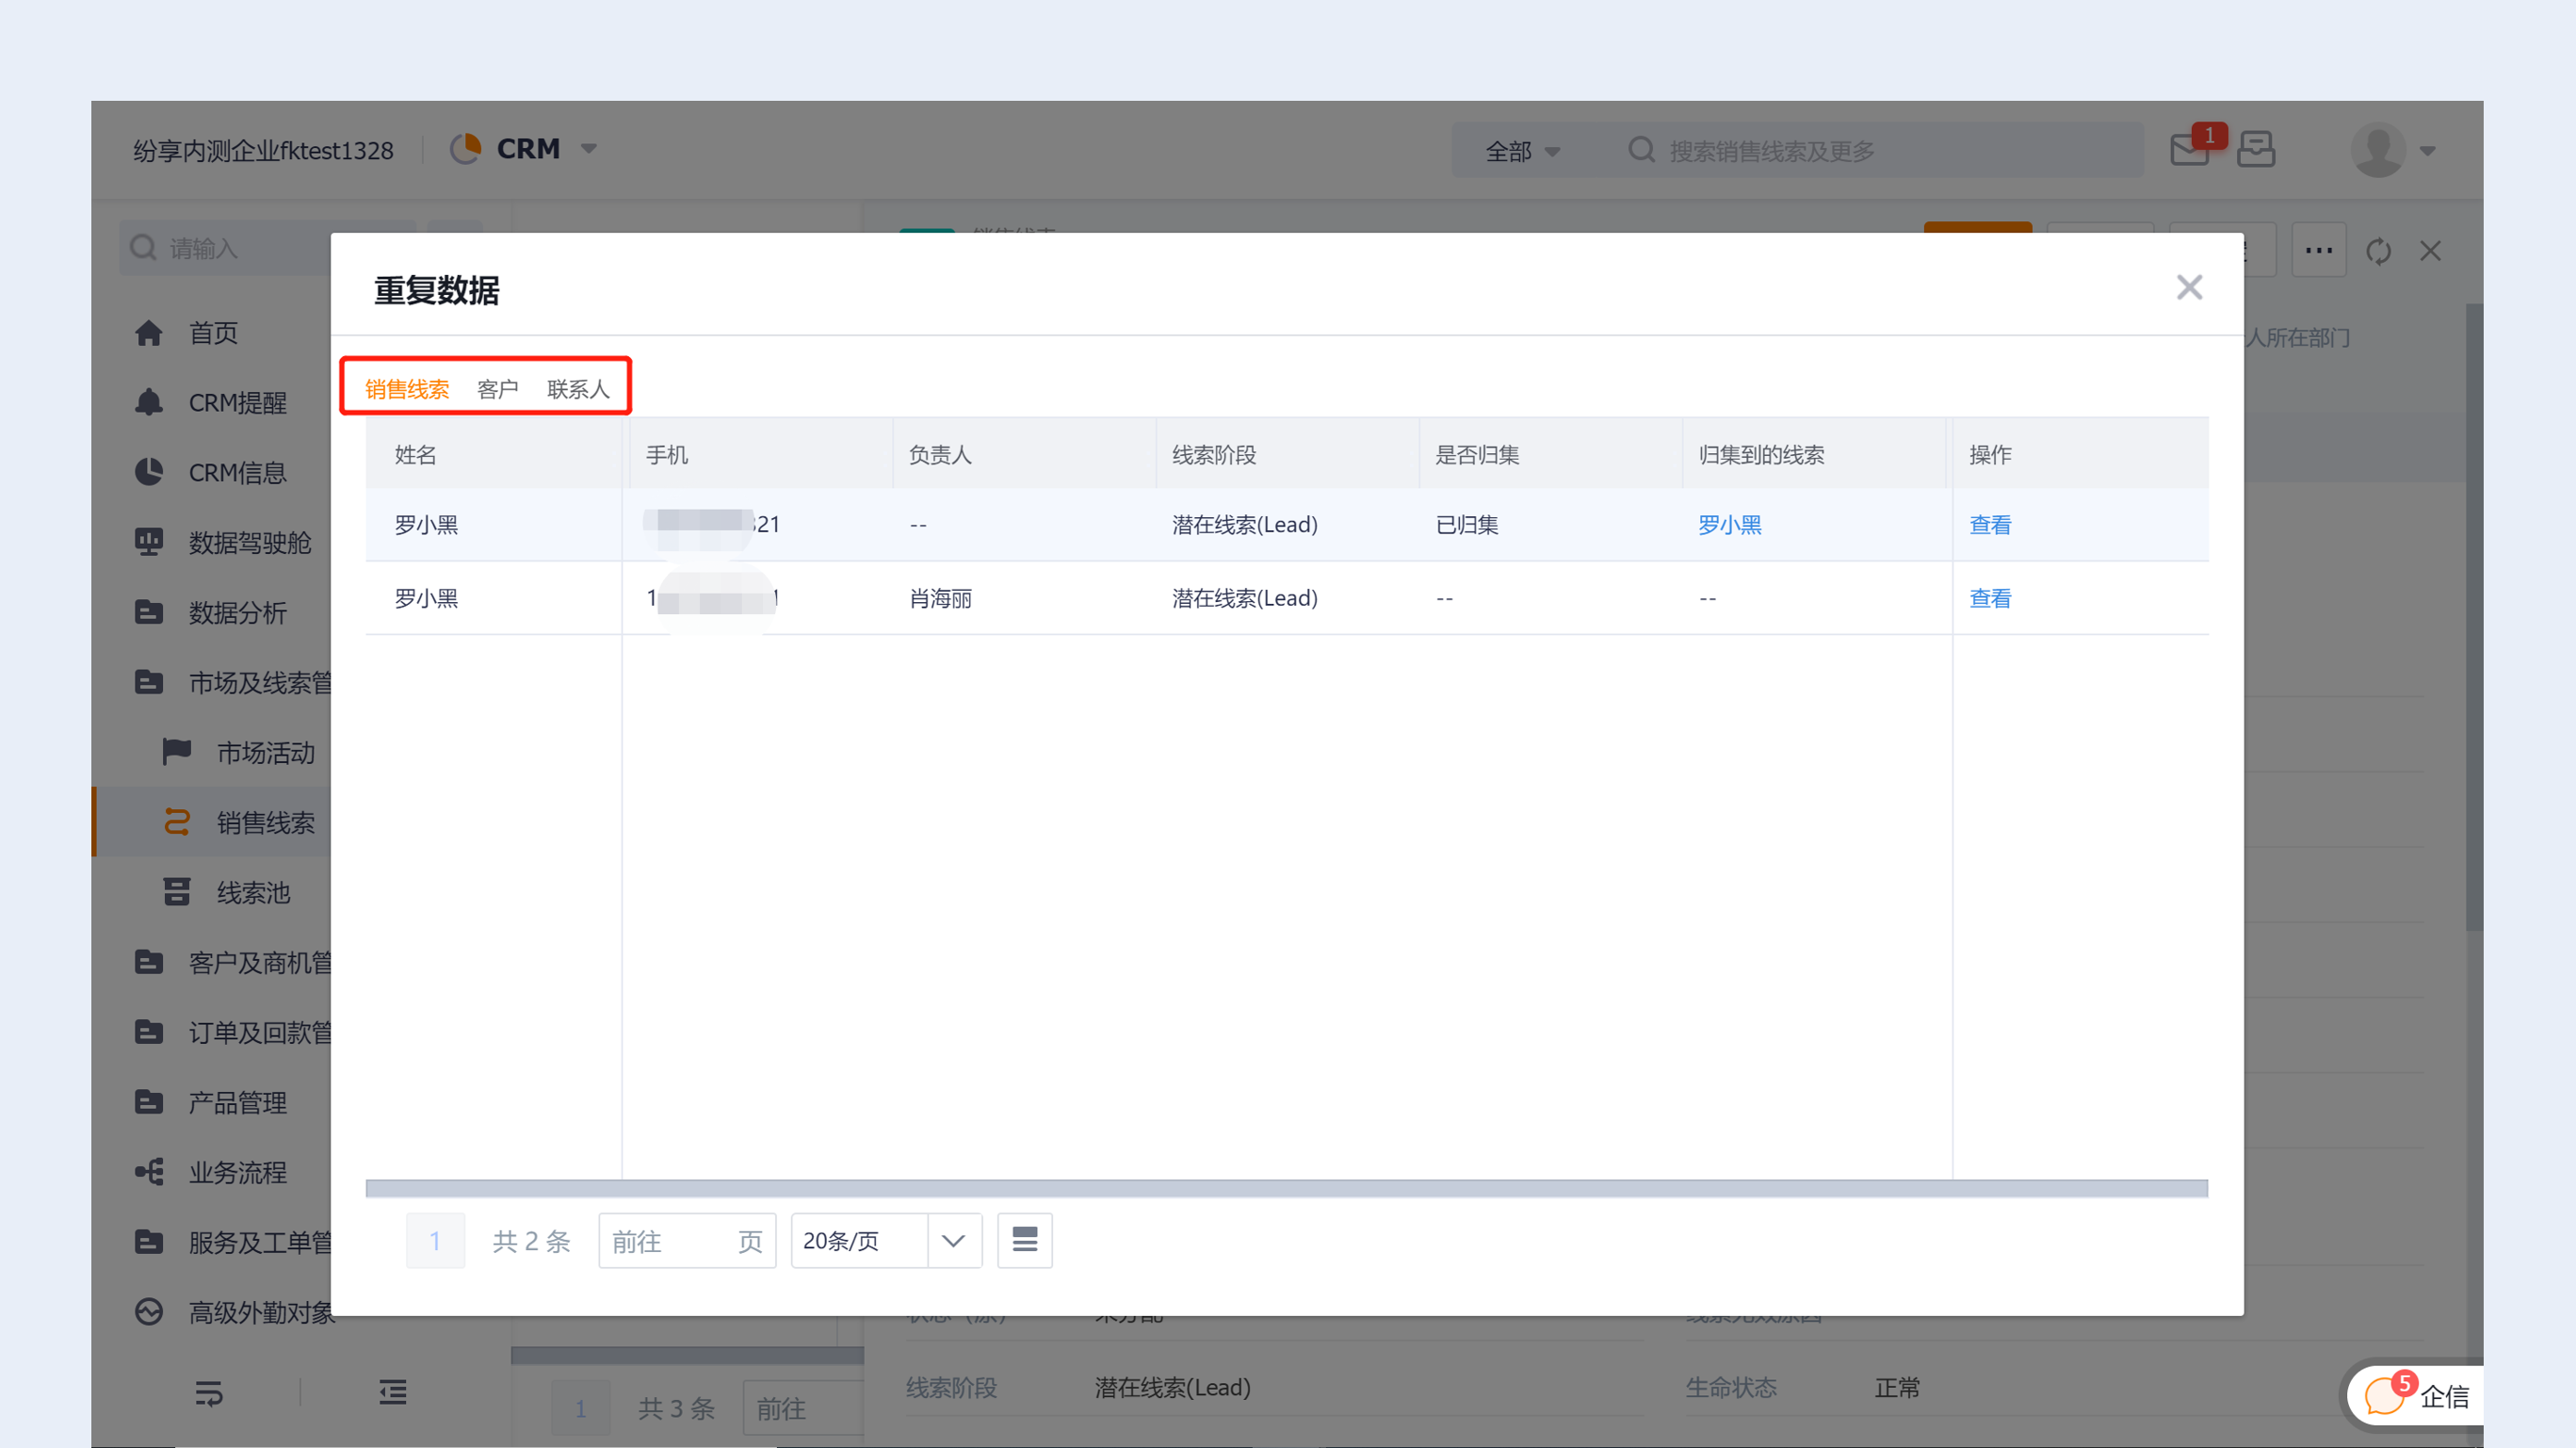This screenshot has width=2576, height=1448.
Task: Open the mail notifications icon
Action: click(2190, 150)
